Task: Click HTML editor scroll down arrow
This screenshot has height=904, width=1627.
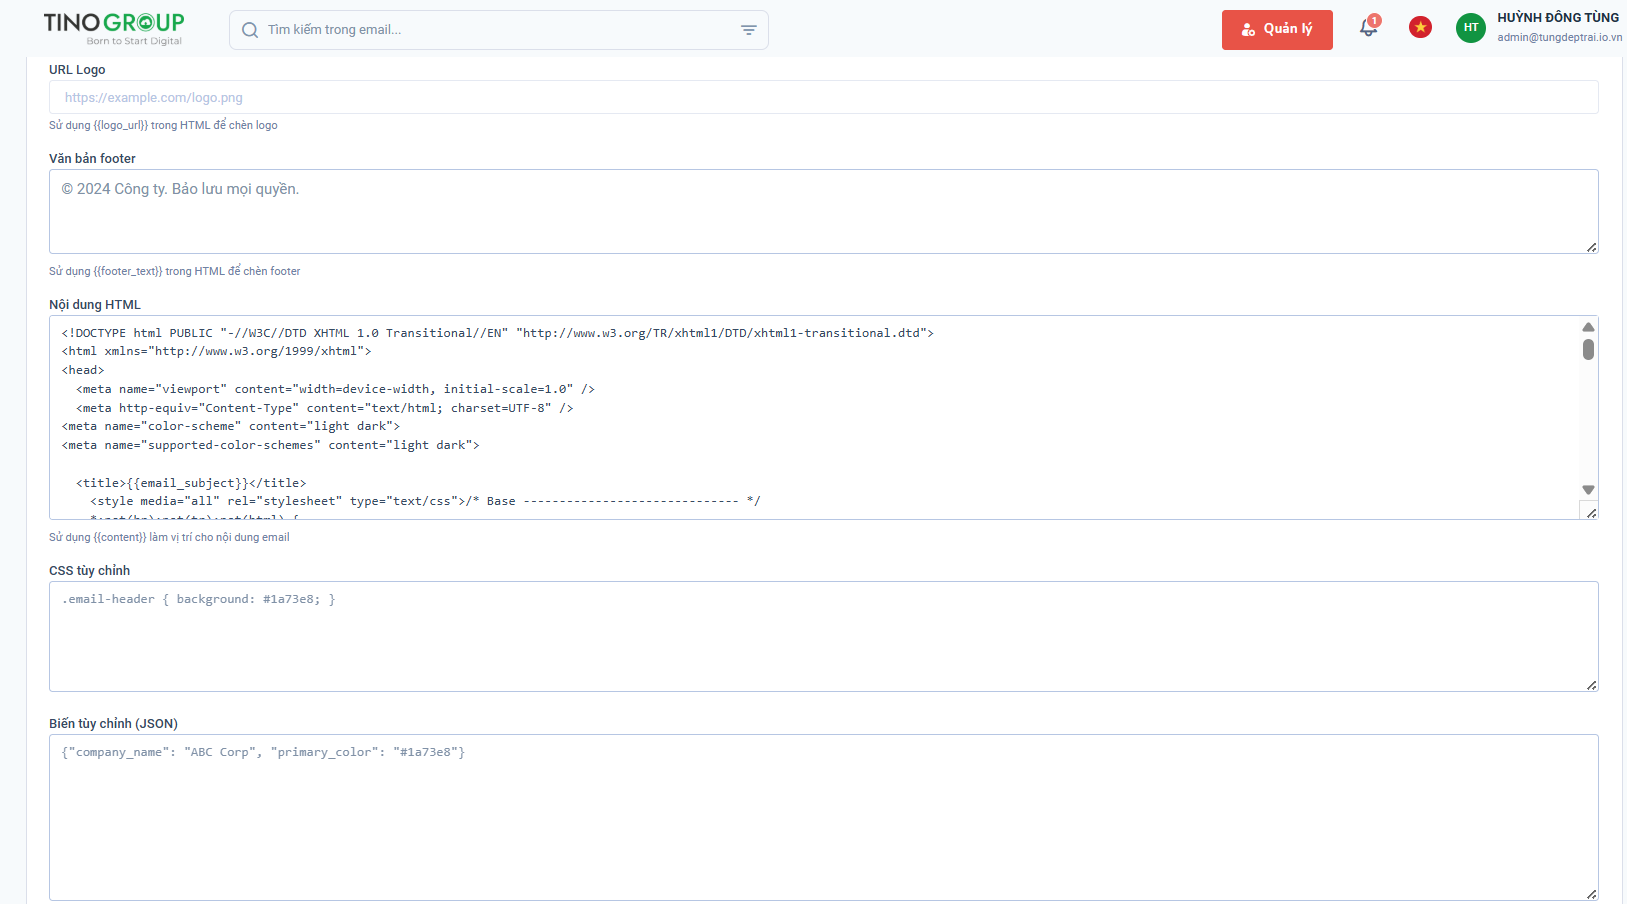Action: 1588,490
